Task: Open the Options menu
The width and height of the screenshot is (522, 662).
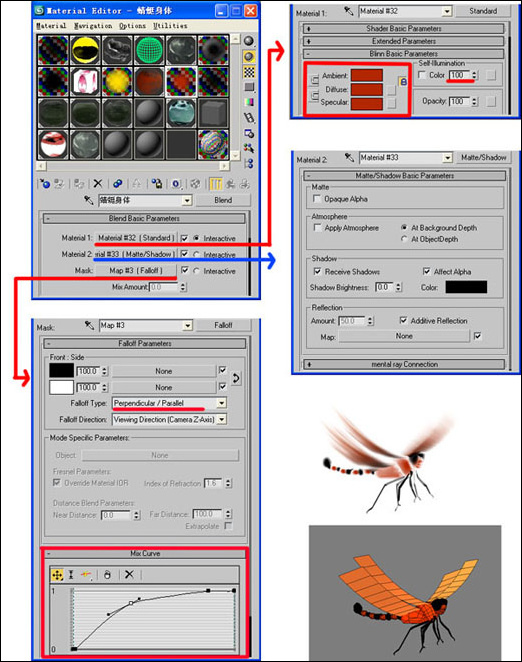Action: click(132, 26)
